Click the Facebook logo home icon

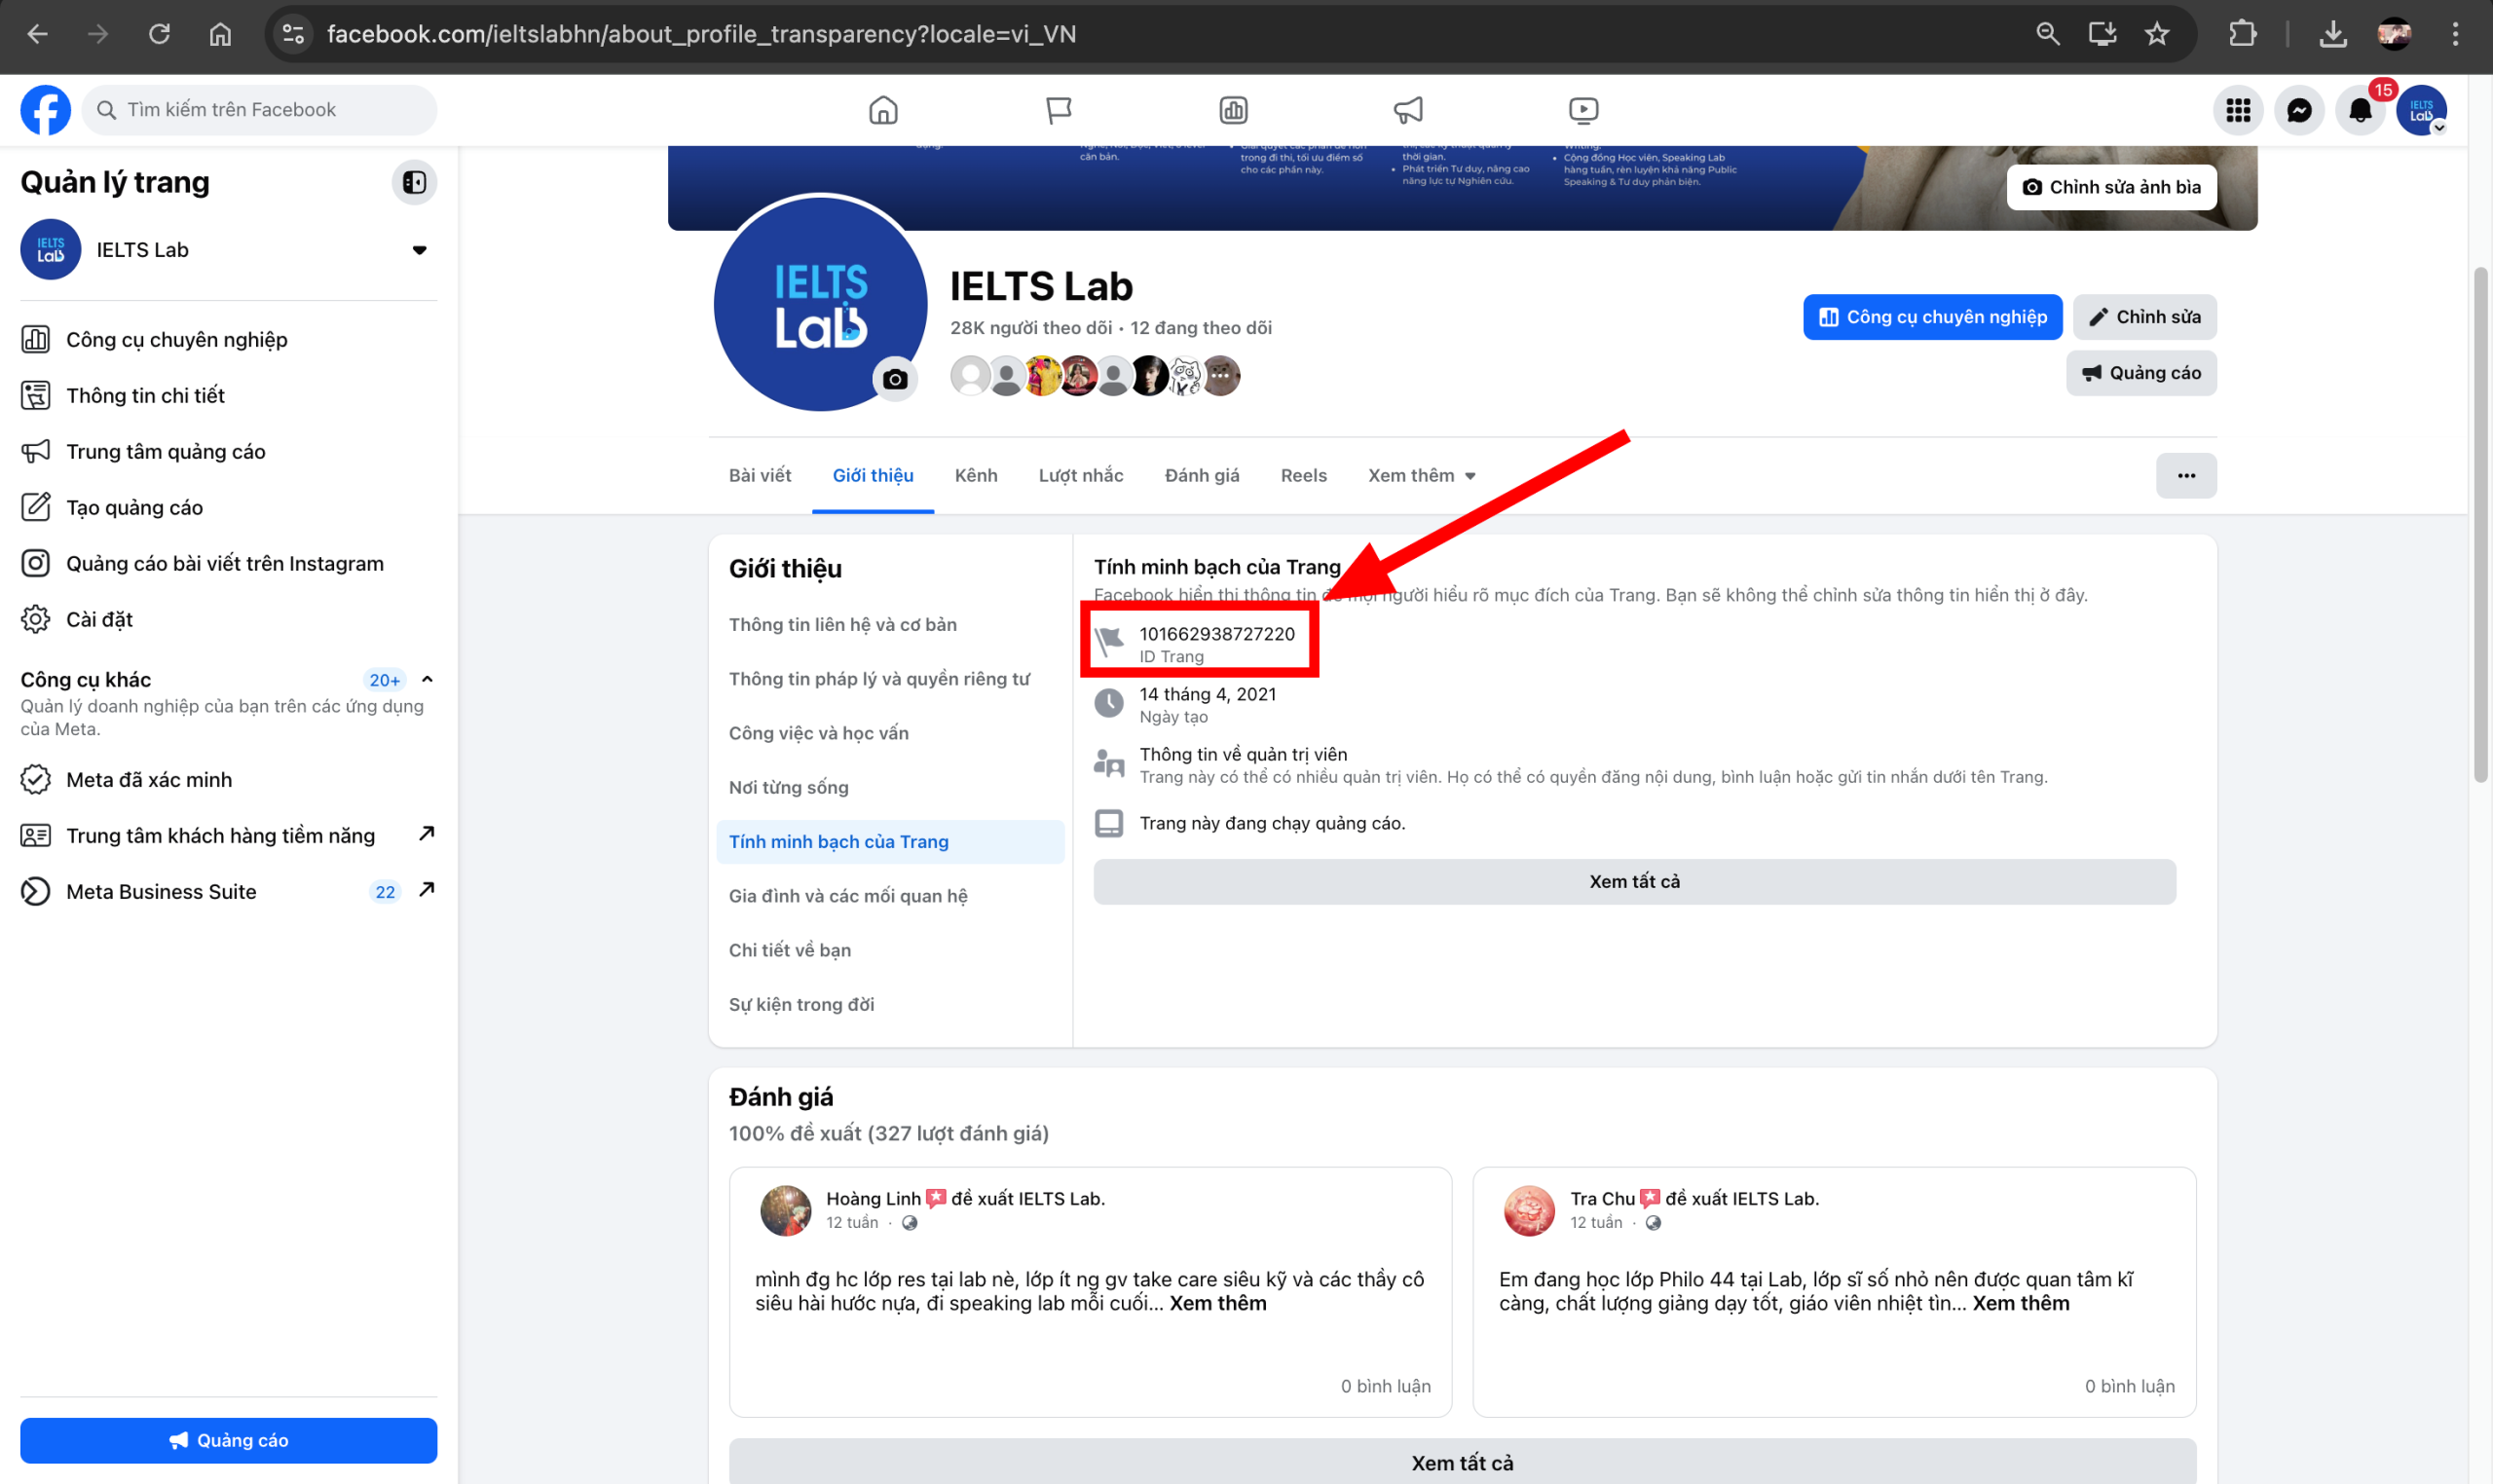pos(46,110)
